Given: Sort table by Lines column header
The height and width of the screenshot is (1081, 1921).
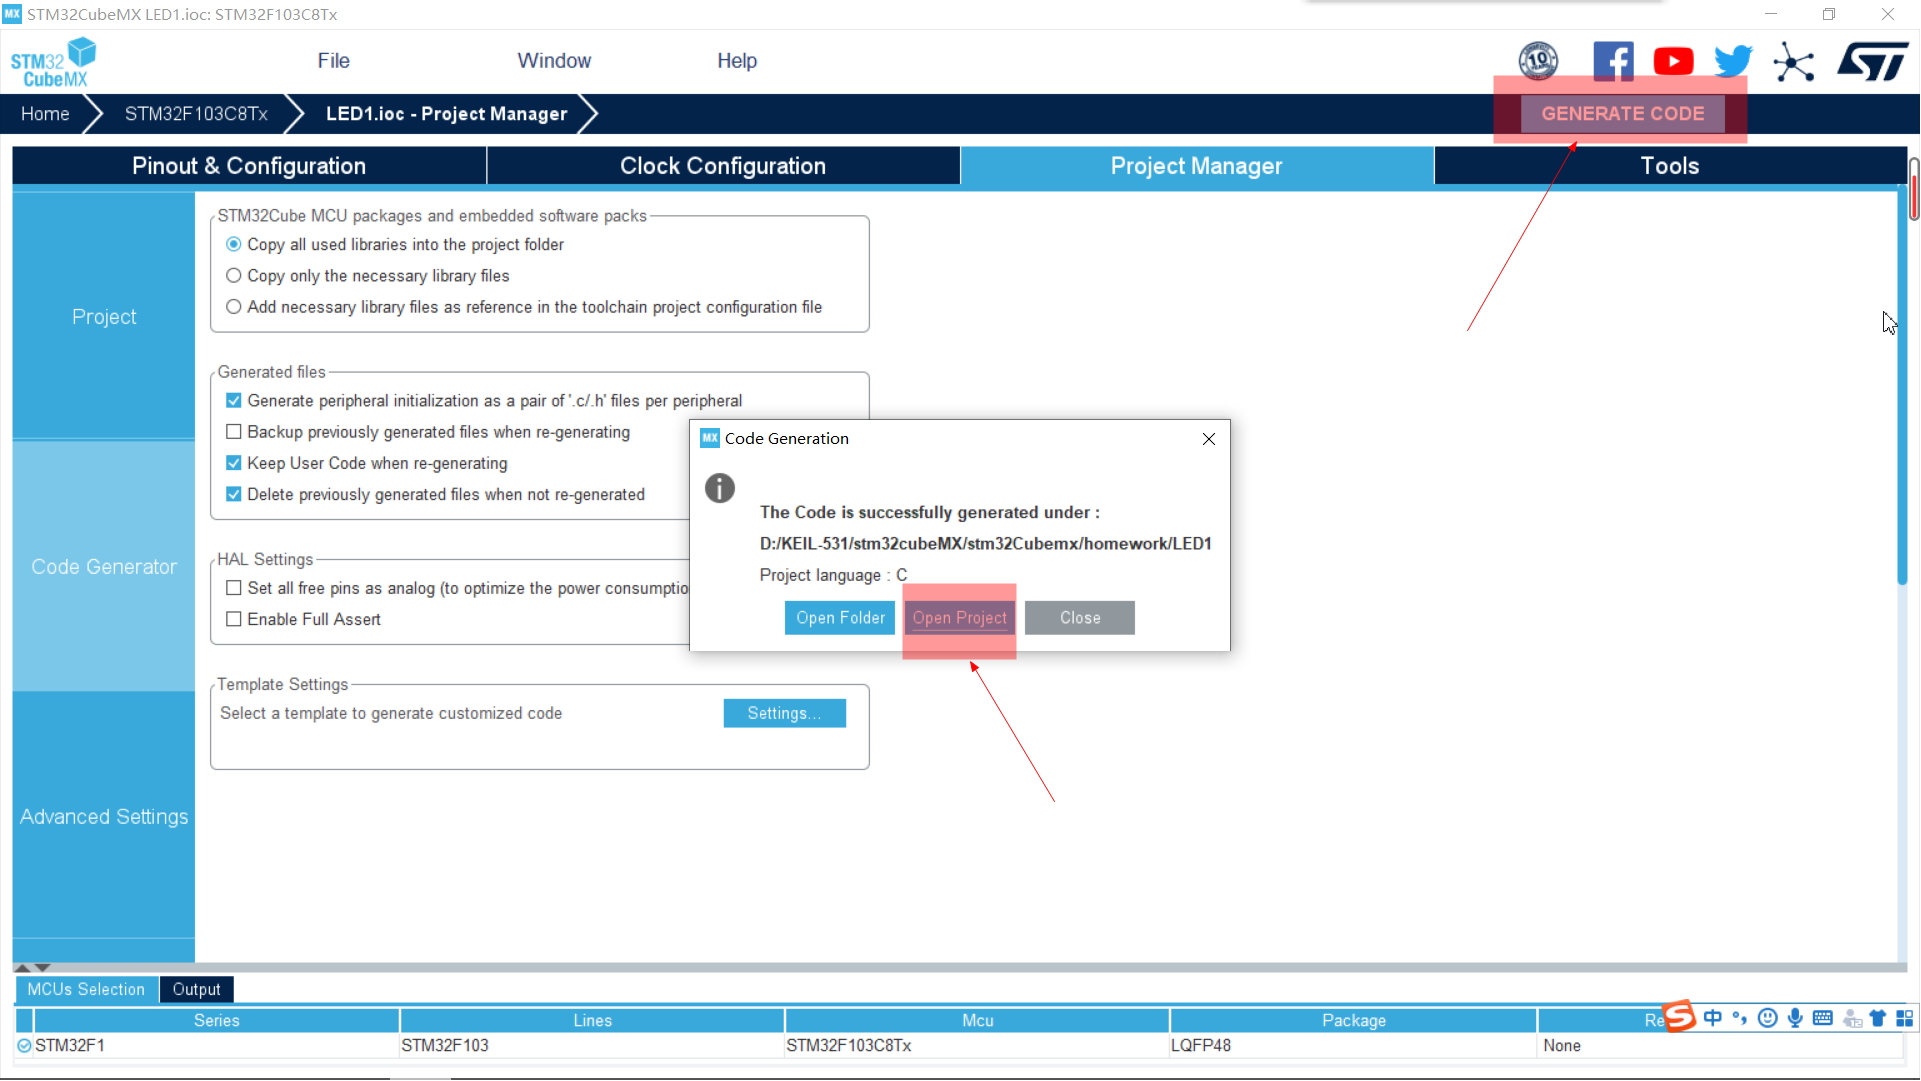Looking at the screenshot, I should [x=593, y=1021].
